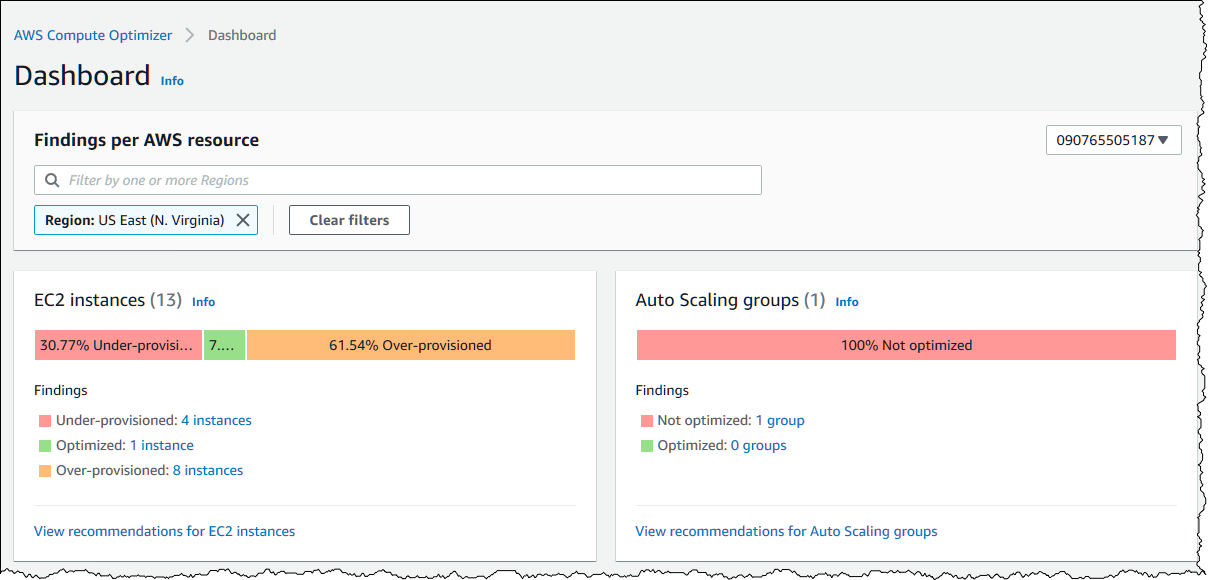Remove the US East Region filter via its X
1208x580 pixels.
[243, 220]
